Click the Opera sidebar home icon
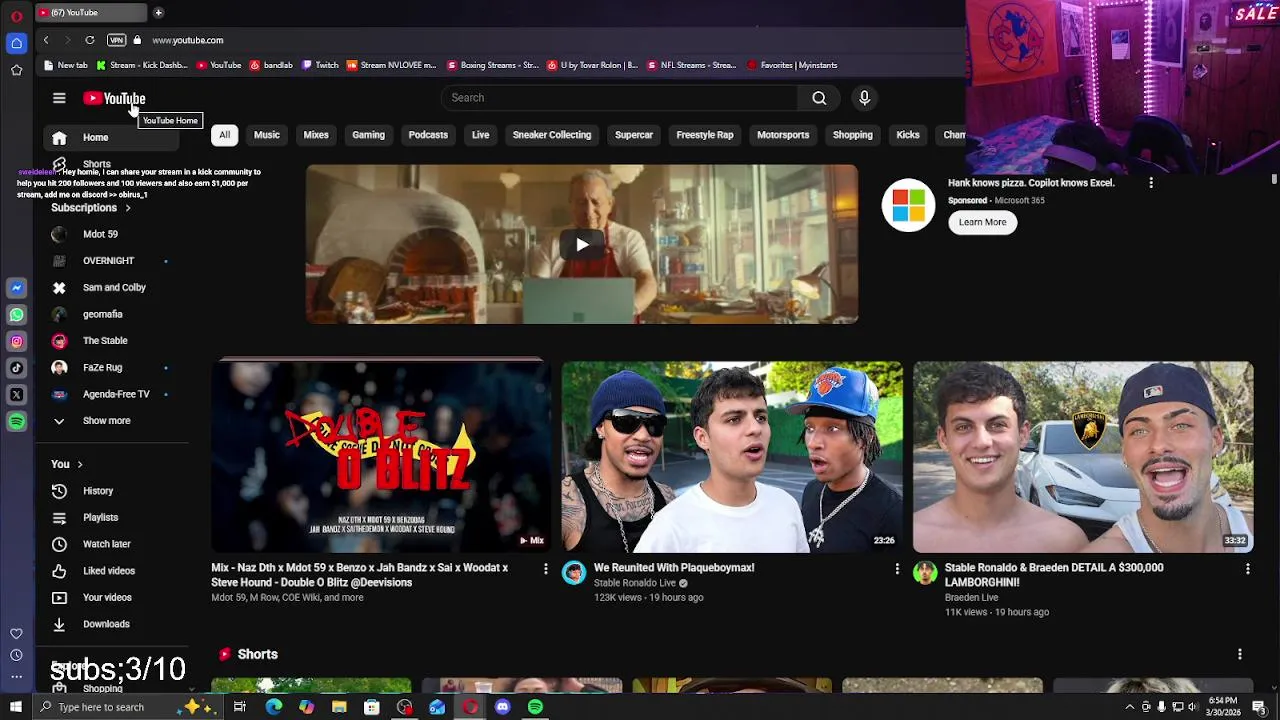The image size is (1280, 720). 16,43
